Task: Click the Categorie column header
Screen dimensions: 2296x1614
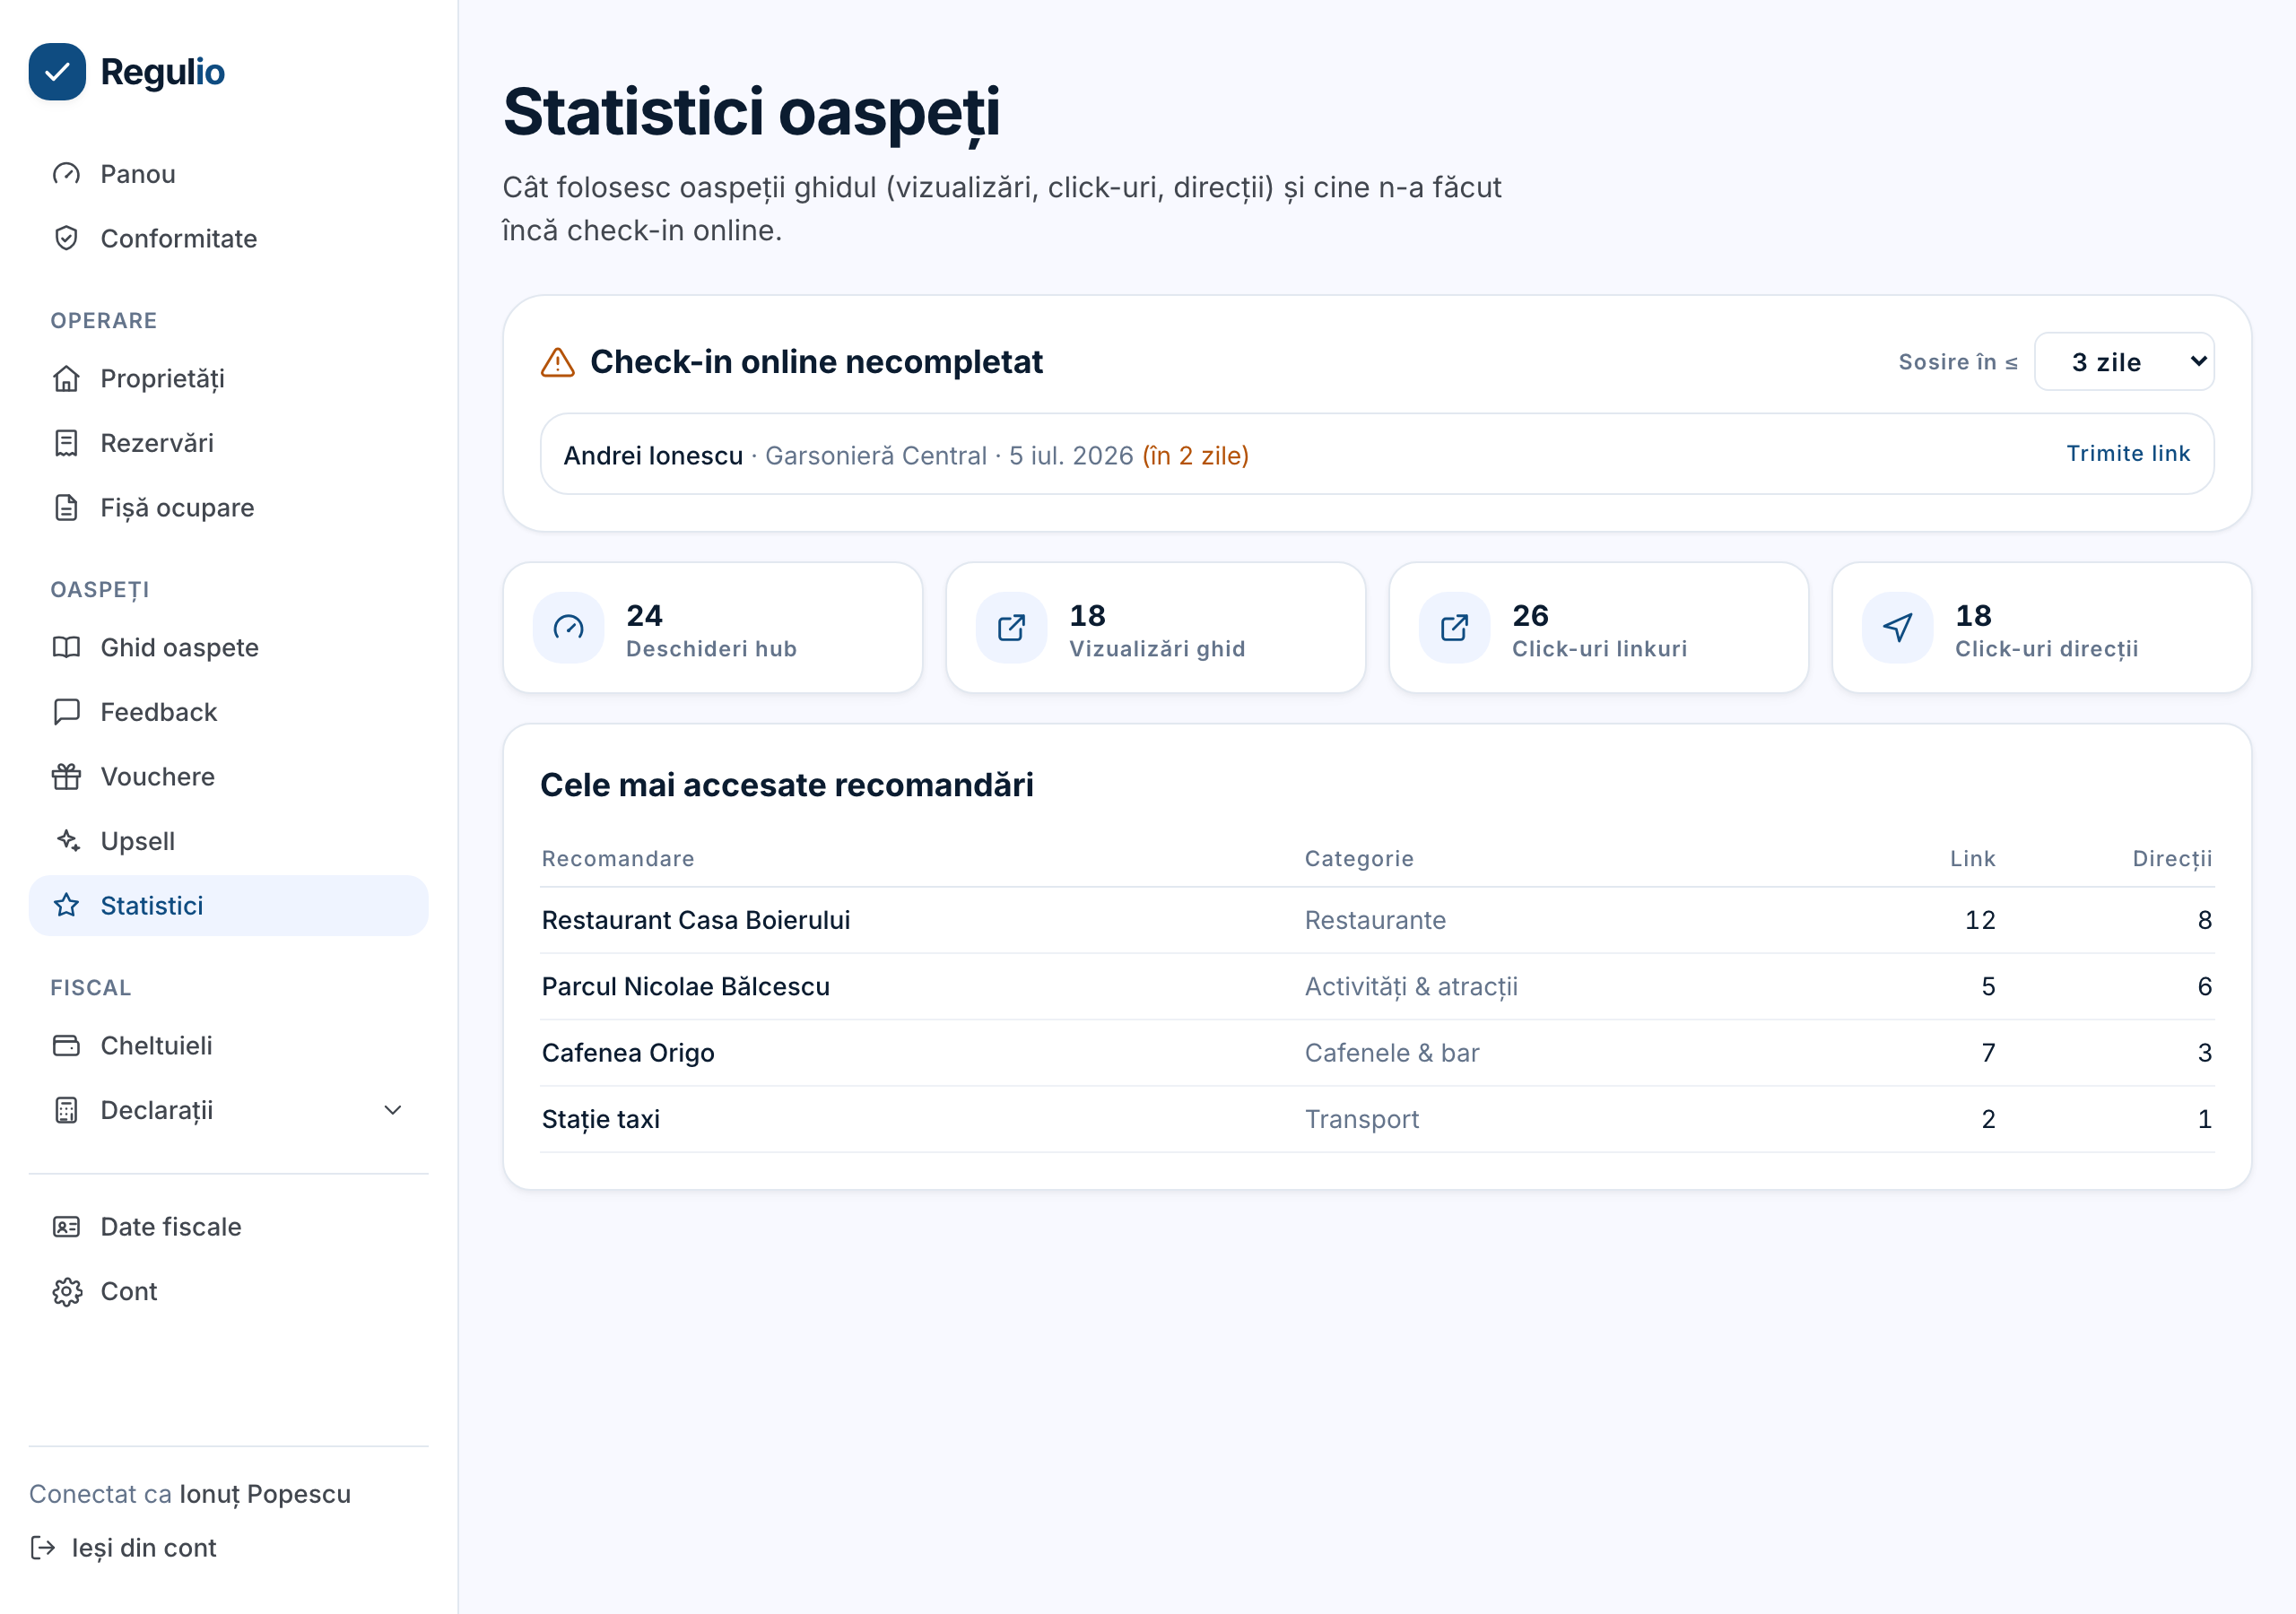Action: click(1359, 859)
